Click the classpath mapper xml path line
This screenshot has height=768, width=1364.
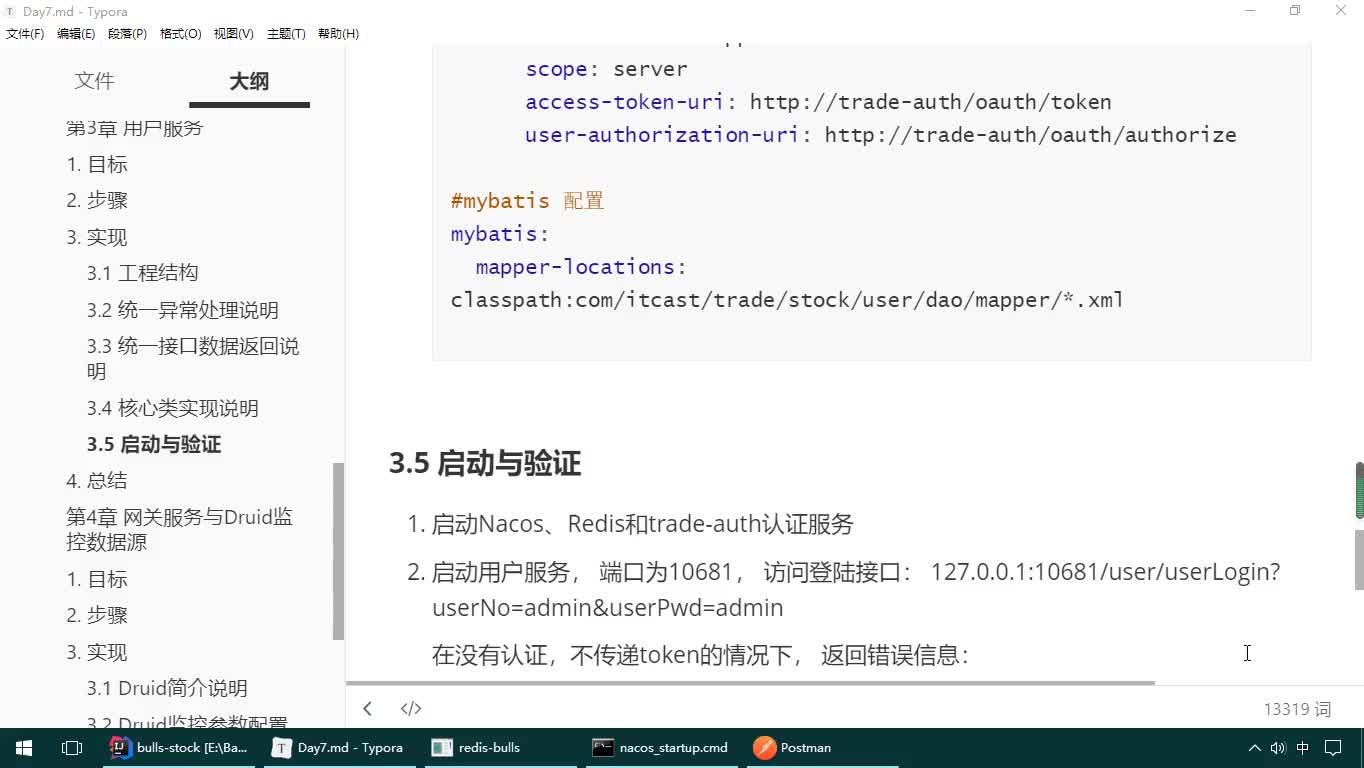click(787, 300)
